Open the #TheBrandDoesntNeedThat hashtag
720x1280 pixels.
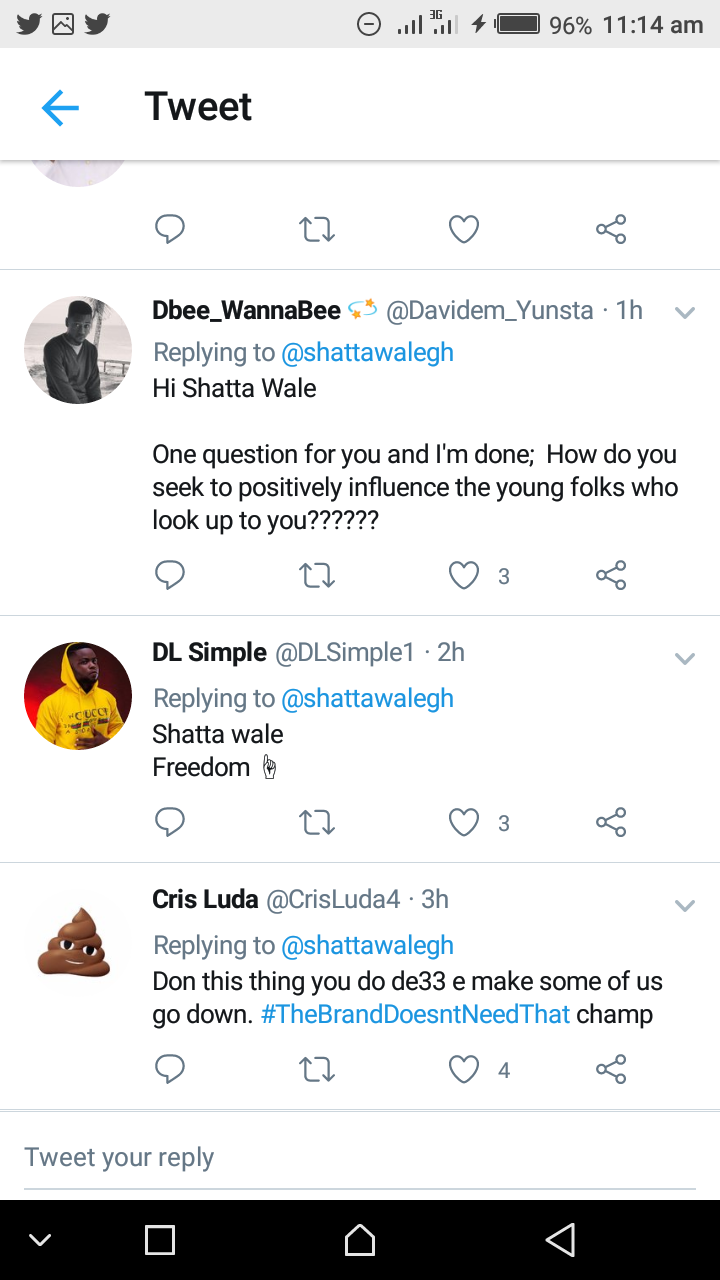point(415,1014)
